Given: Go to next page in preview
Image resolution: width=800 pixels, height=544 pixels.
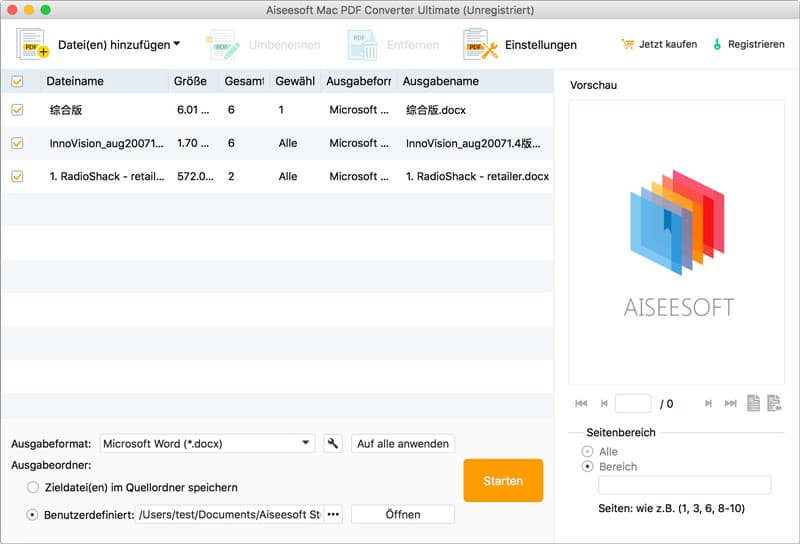Looking at the screenshot, I should click(x=708, y=403).
